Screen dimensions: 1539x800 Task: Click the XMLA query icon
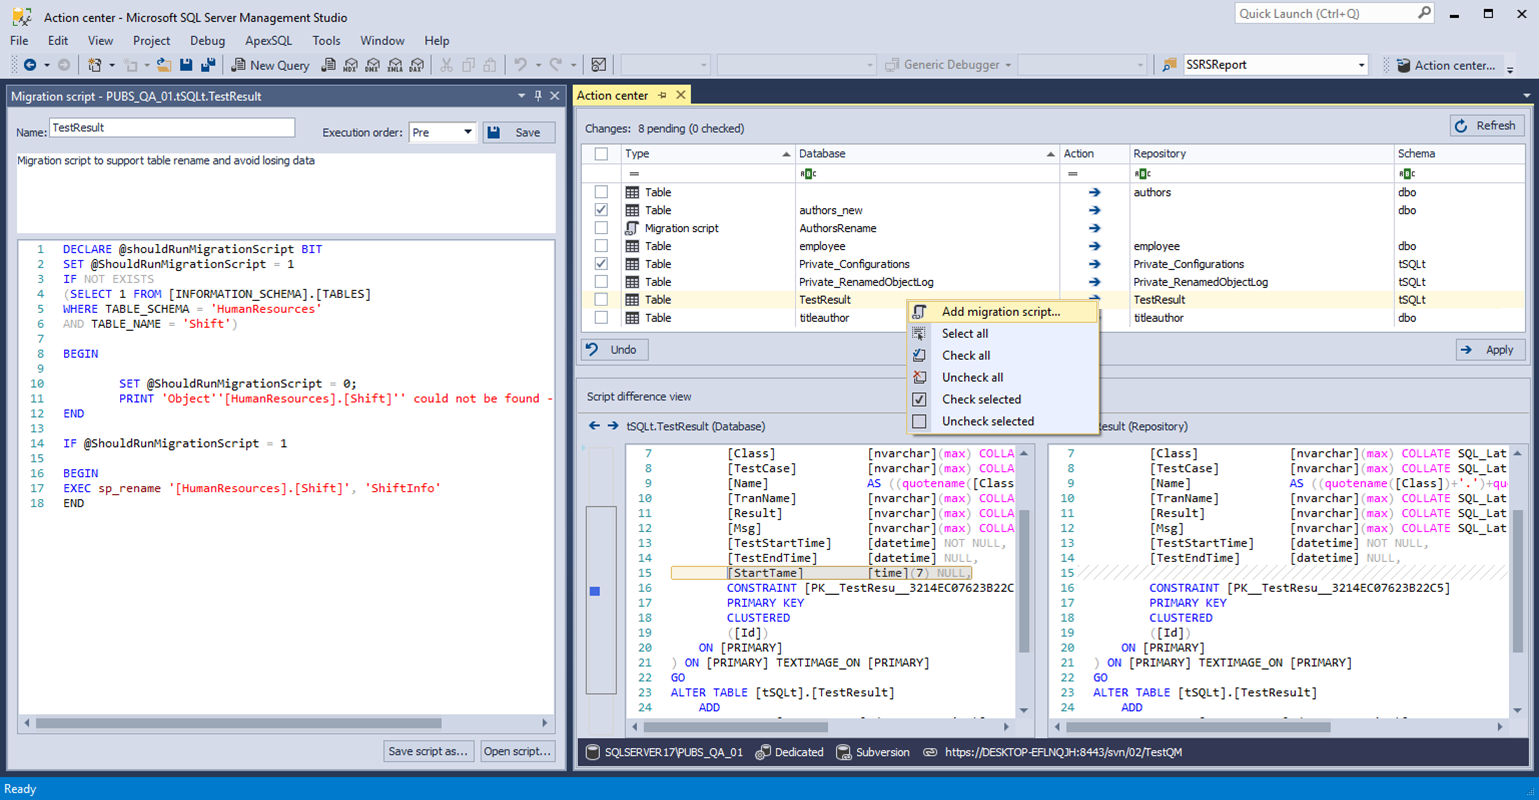coord(394,65)
